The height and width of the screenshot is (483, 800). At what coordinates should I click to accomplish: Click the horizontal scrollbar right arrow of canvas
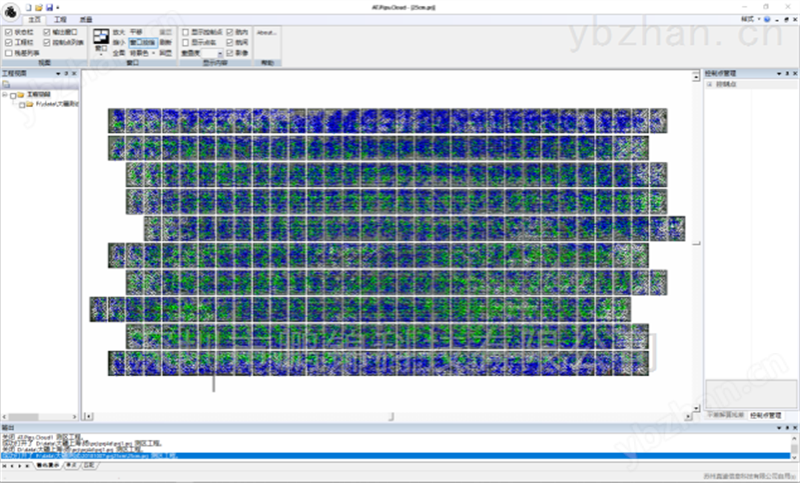pyautogui.click(x=688, y=417)
